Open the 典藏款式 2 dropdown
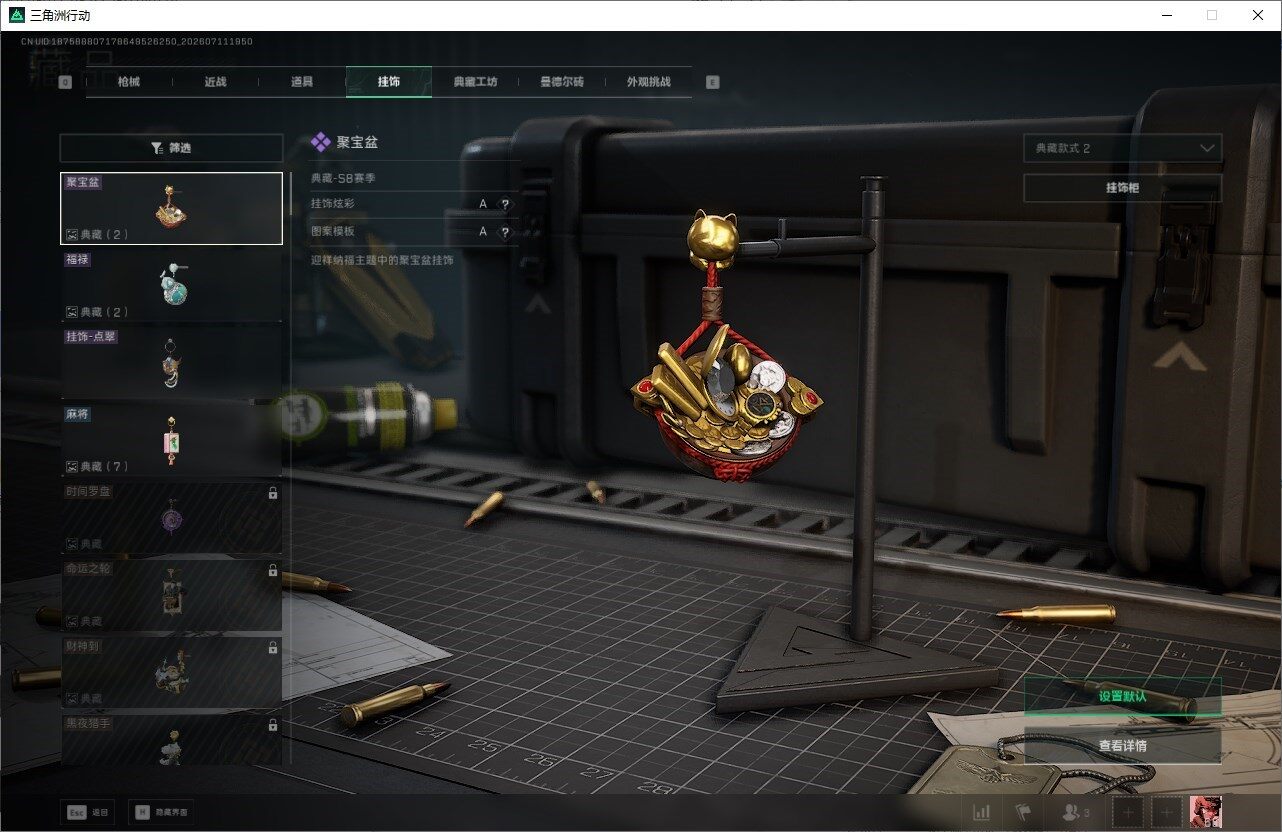This screenshot has height=832, width=1282. 1123,148
